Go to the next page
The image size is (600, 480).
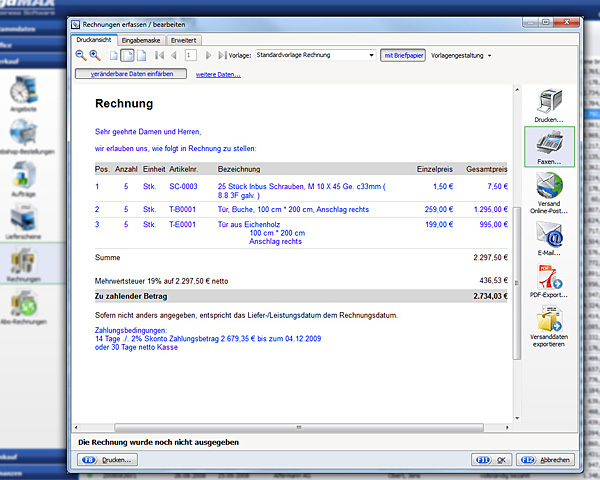tap(208, 56)
